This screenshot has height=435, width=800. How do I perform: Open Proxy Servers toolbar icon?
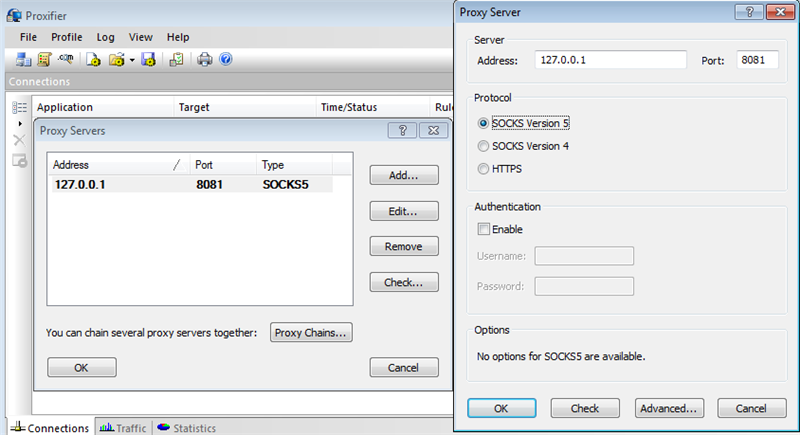pyautogui.click(x=23, y=60)
